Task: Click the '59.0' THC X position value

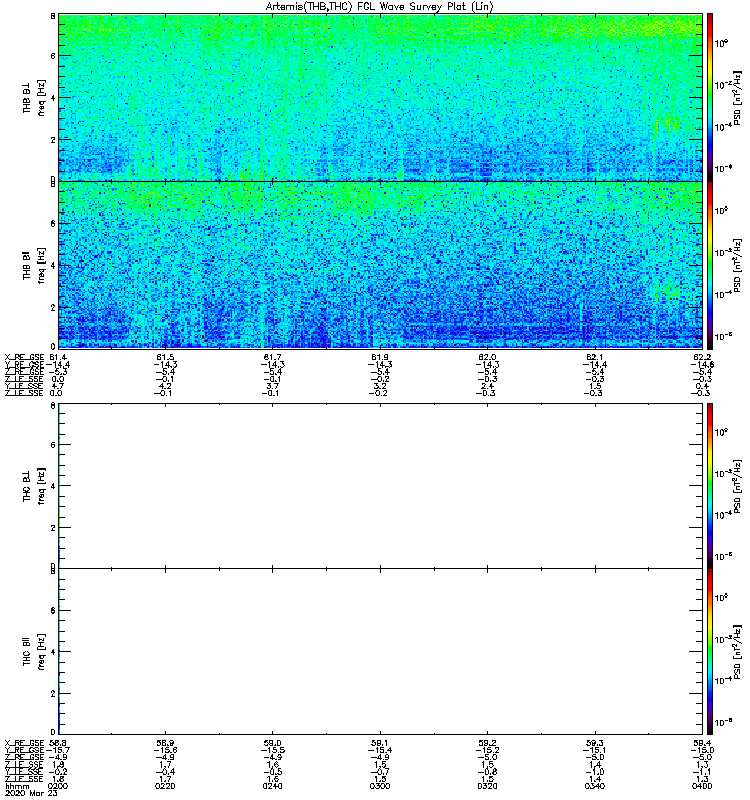Action: click(x=273, y=743)
